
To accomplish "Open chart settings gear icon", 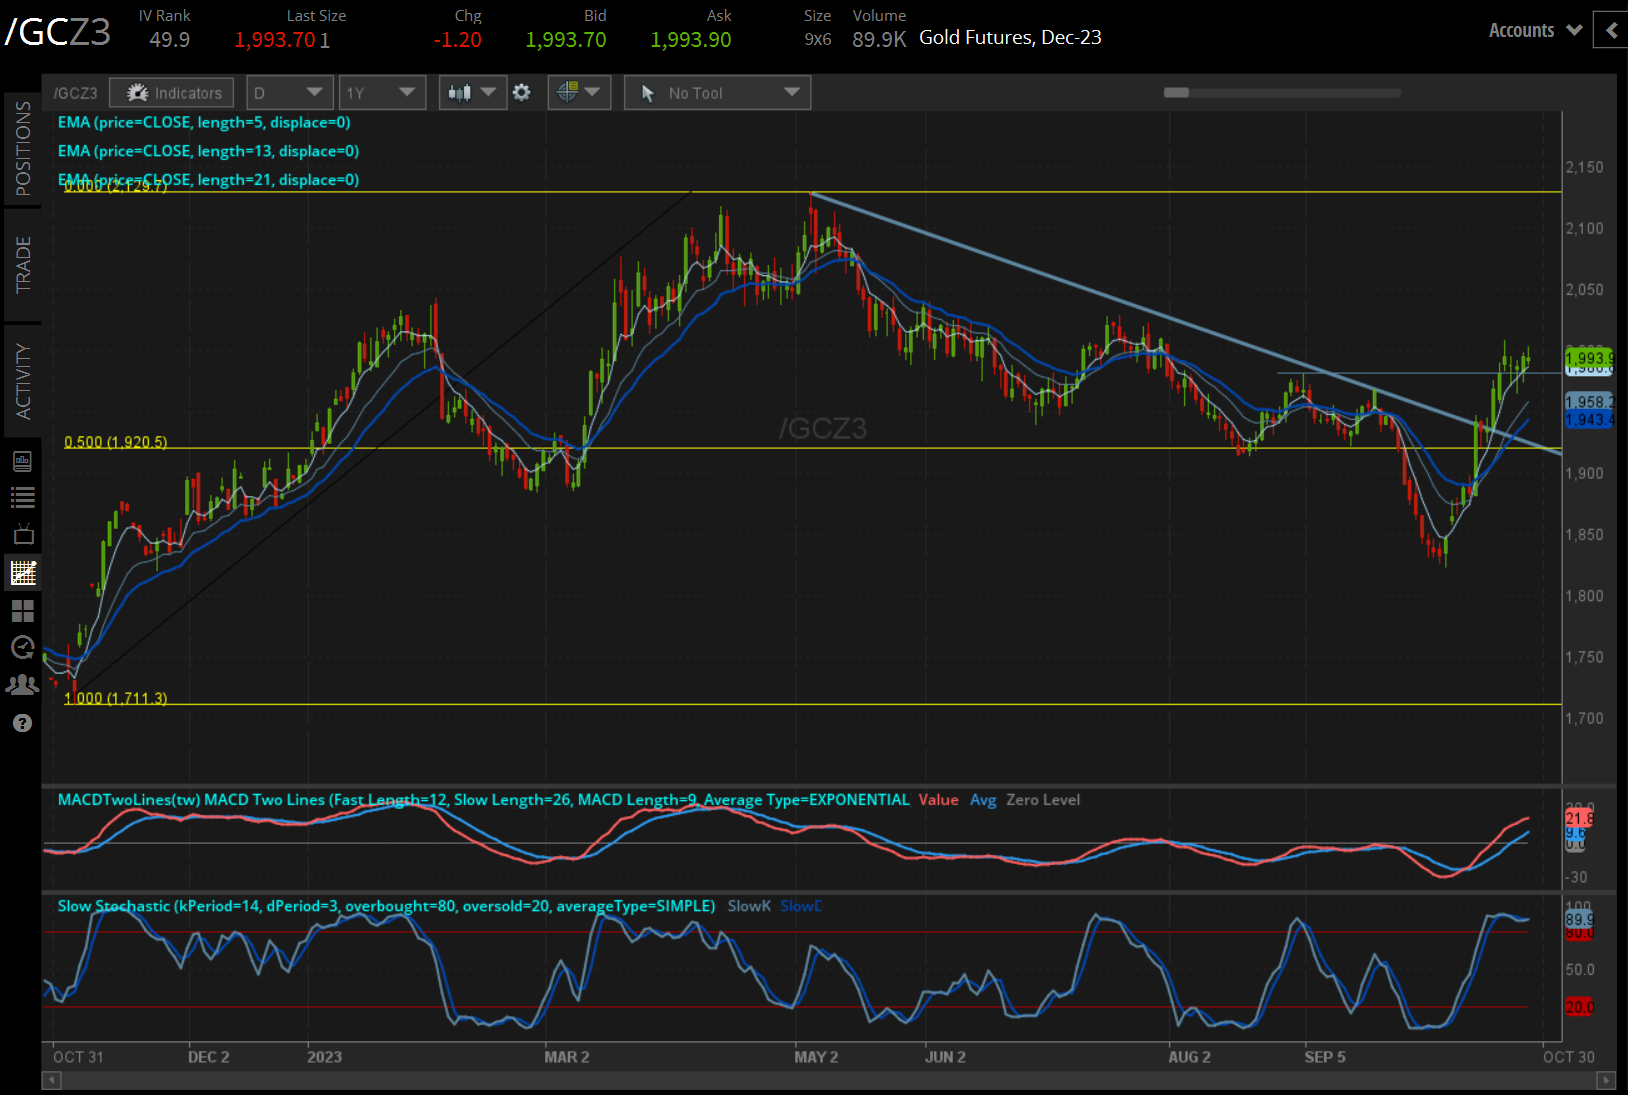I will click(522, 93).
